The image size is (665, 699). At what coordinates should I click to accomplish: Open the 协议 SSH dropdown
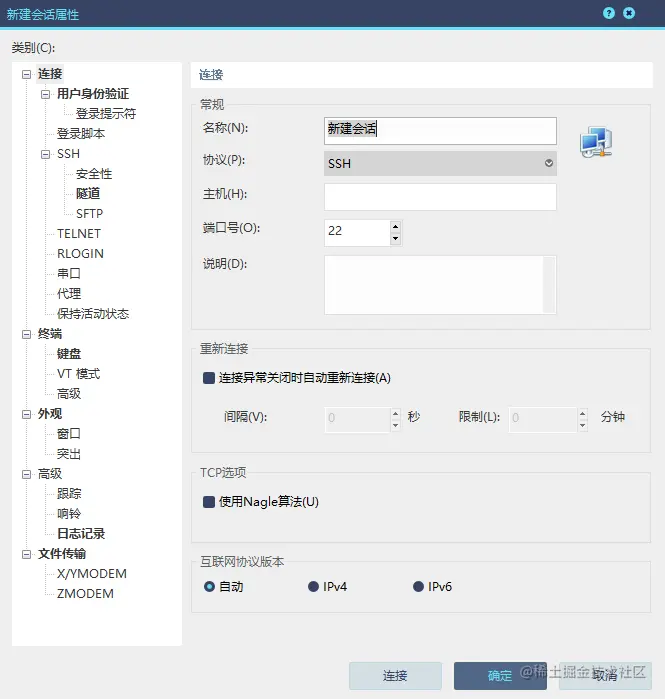coord(440,163)
